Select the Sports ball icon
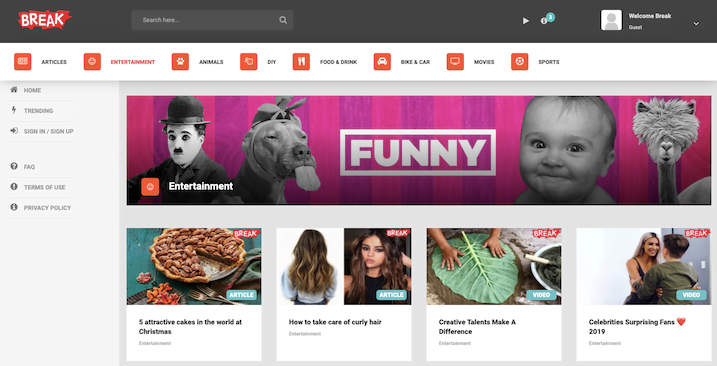717x366 pixels. pos(519,62)
